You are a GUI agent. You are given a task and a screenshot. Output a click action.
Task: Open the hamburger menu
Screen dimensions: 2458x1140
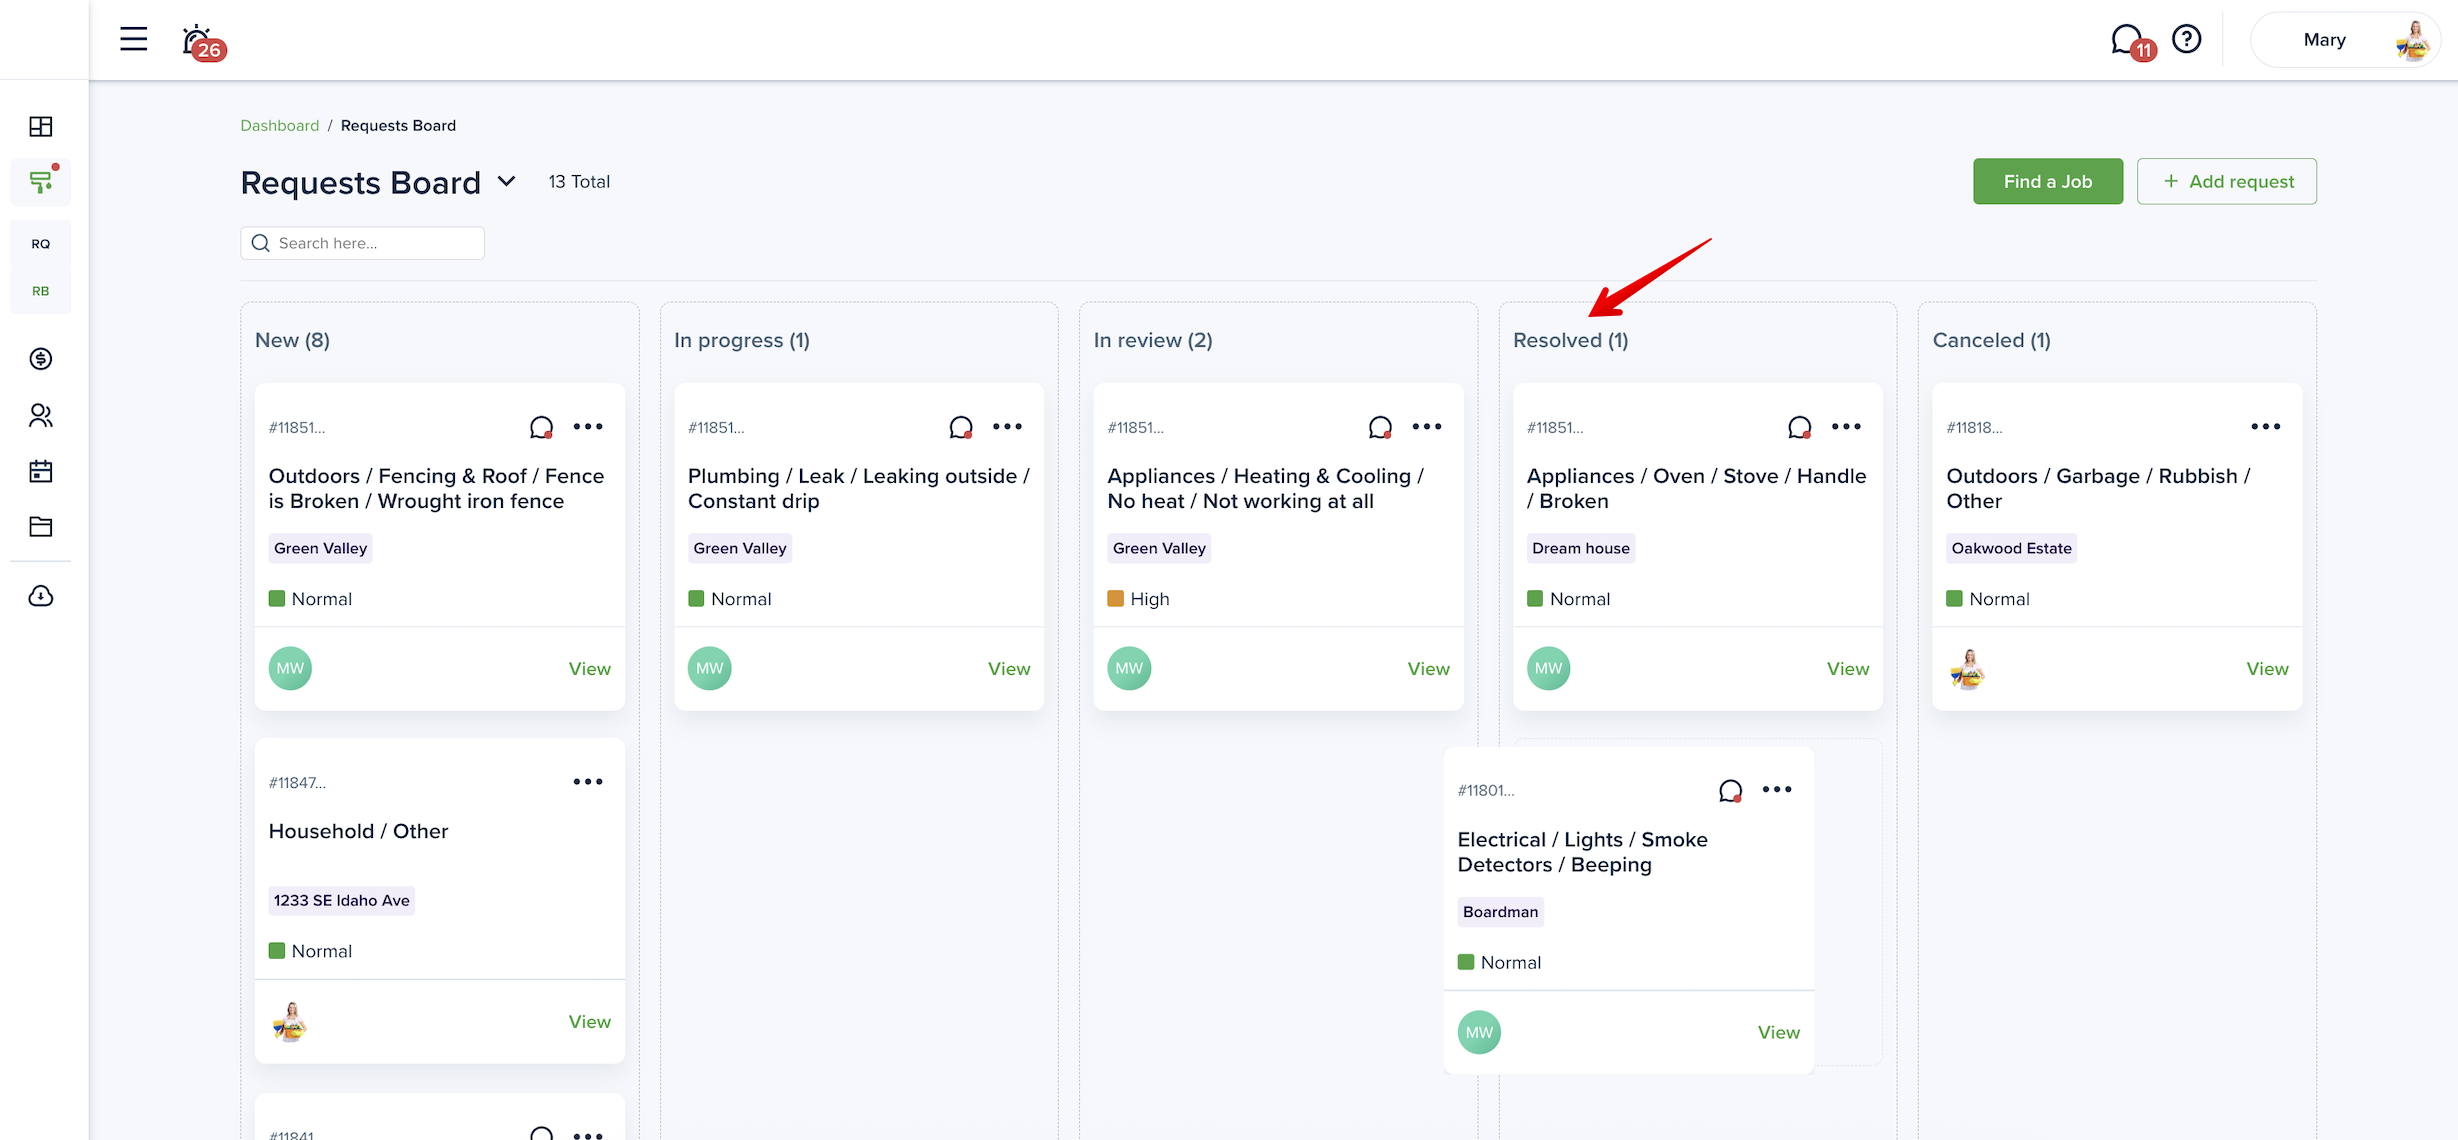(133, 40)
